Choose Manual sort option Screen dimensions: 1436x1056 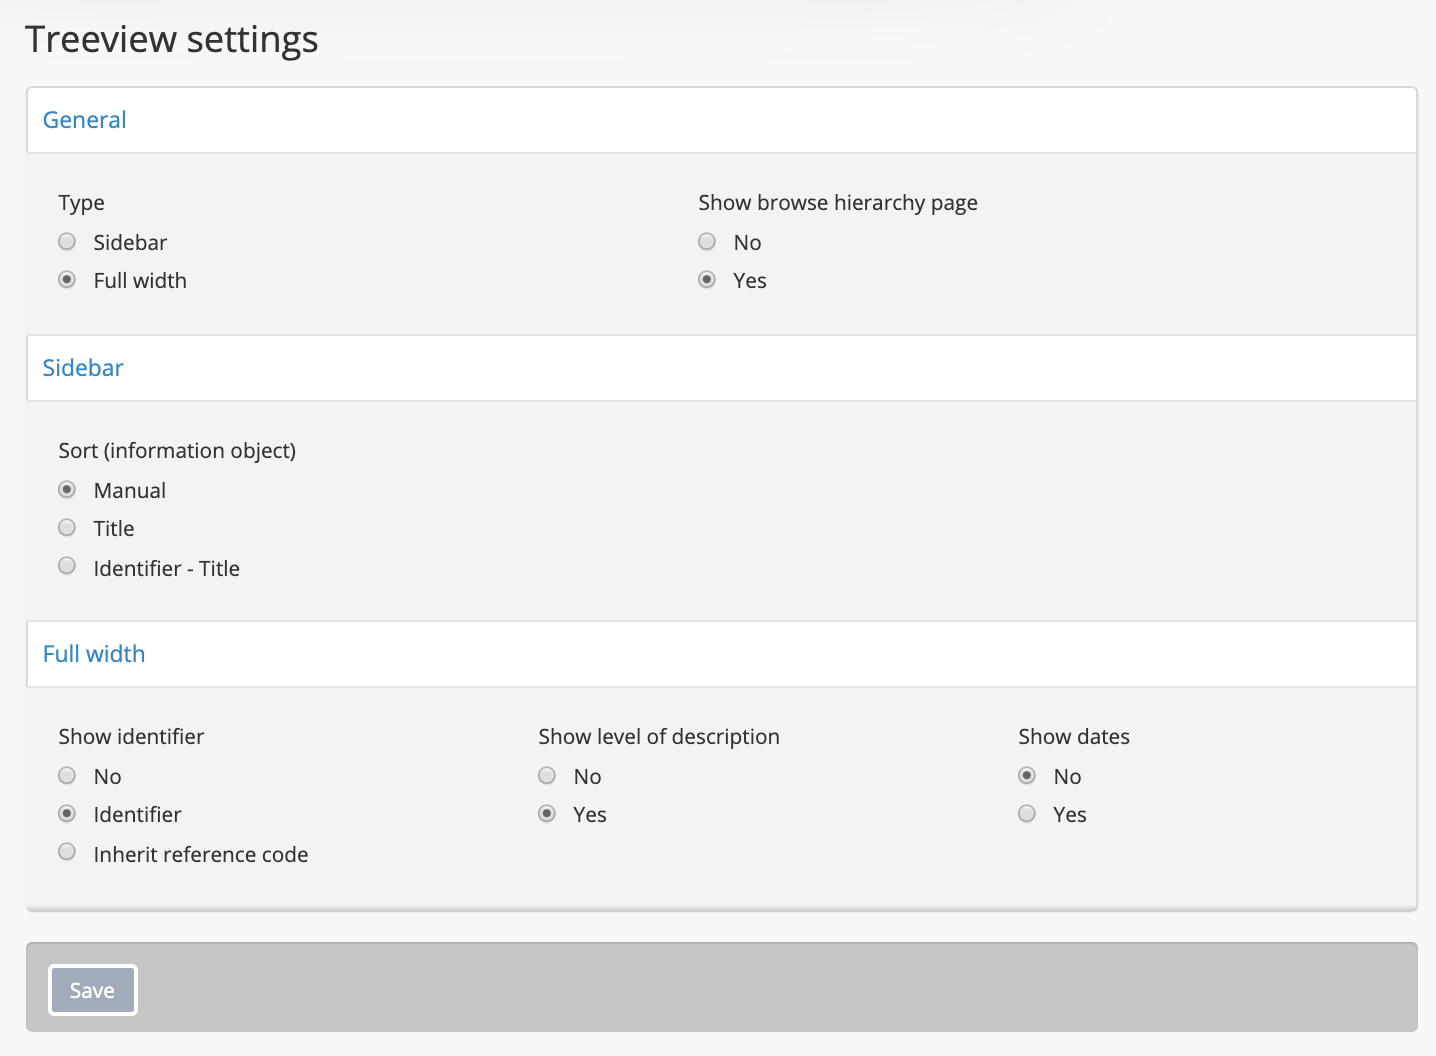pyautogui.click(x=67, y=490)
